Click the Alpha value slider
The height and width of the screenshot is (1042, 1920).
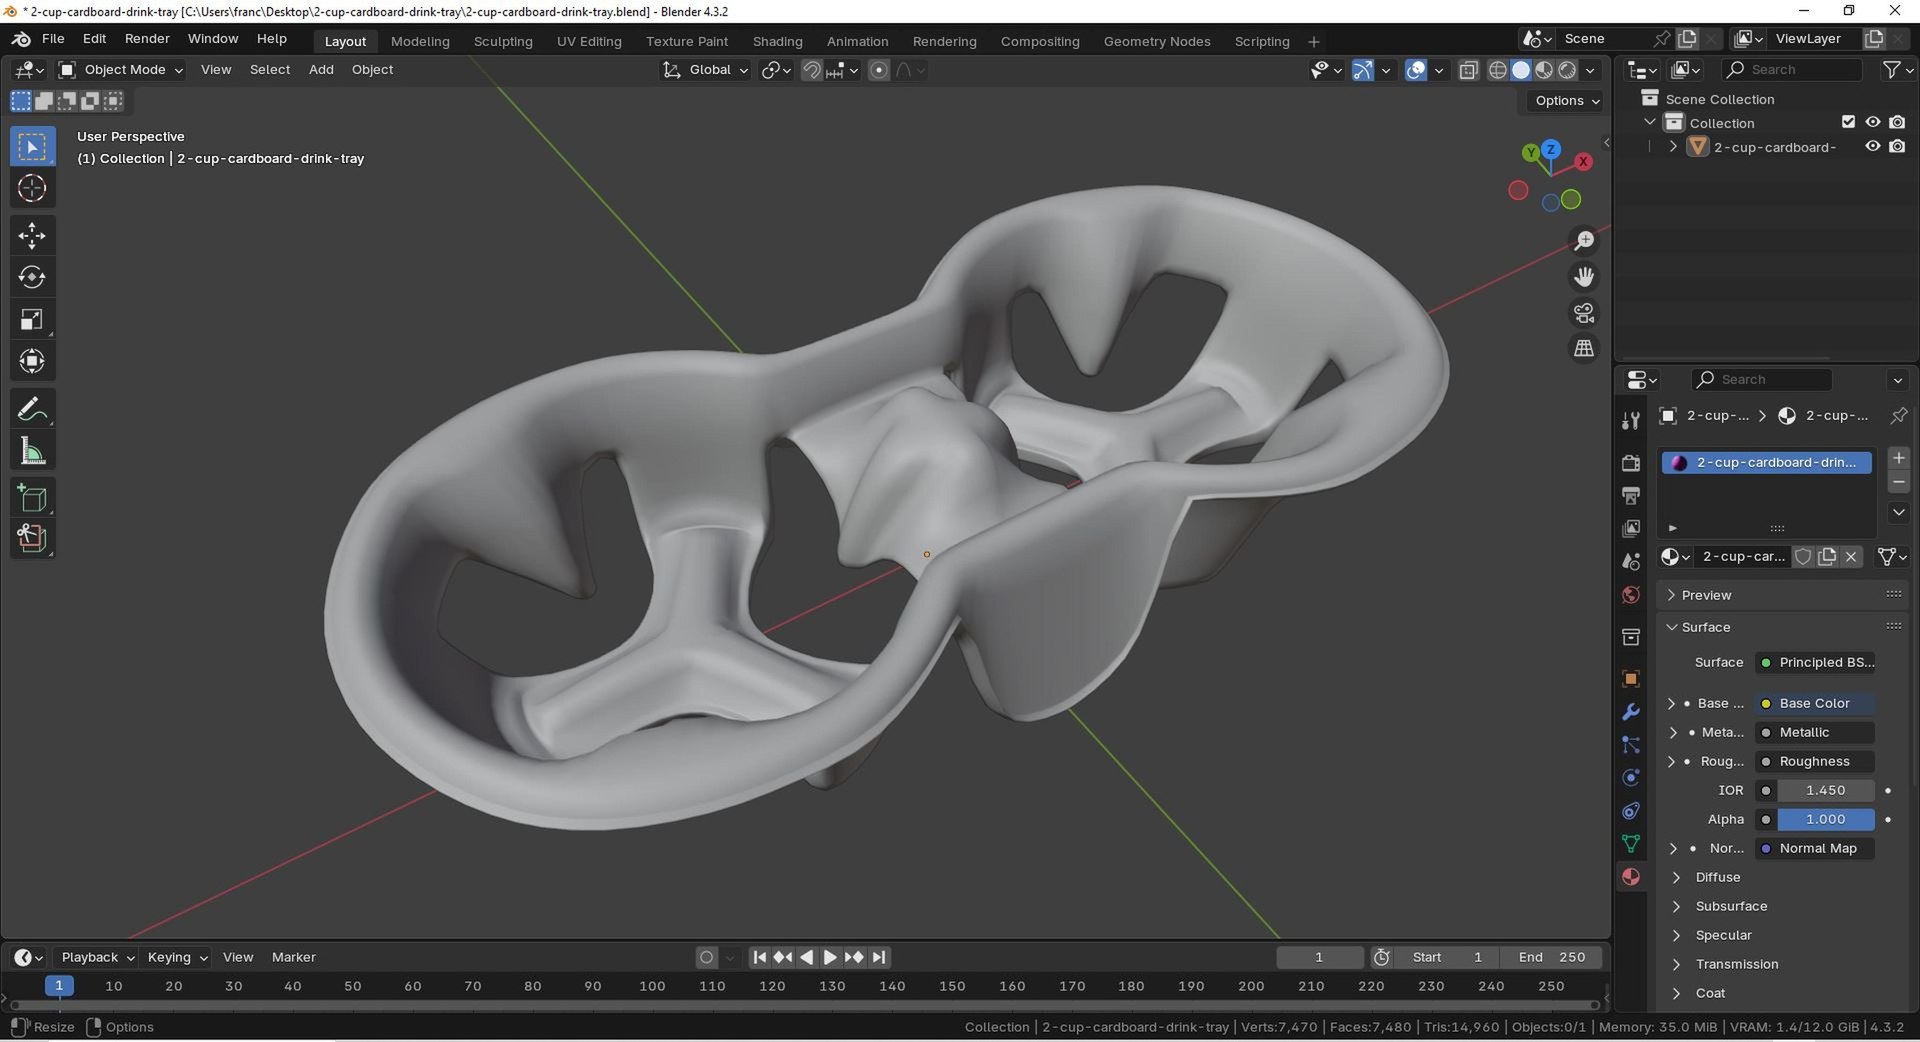point(1825,819)
